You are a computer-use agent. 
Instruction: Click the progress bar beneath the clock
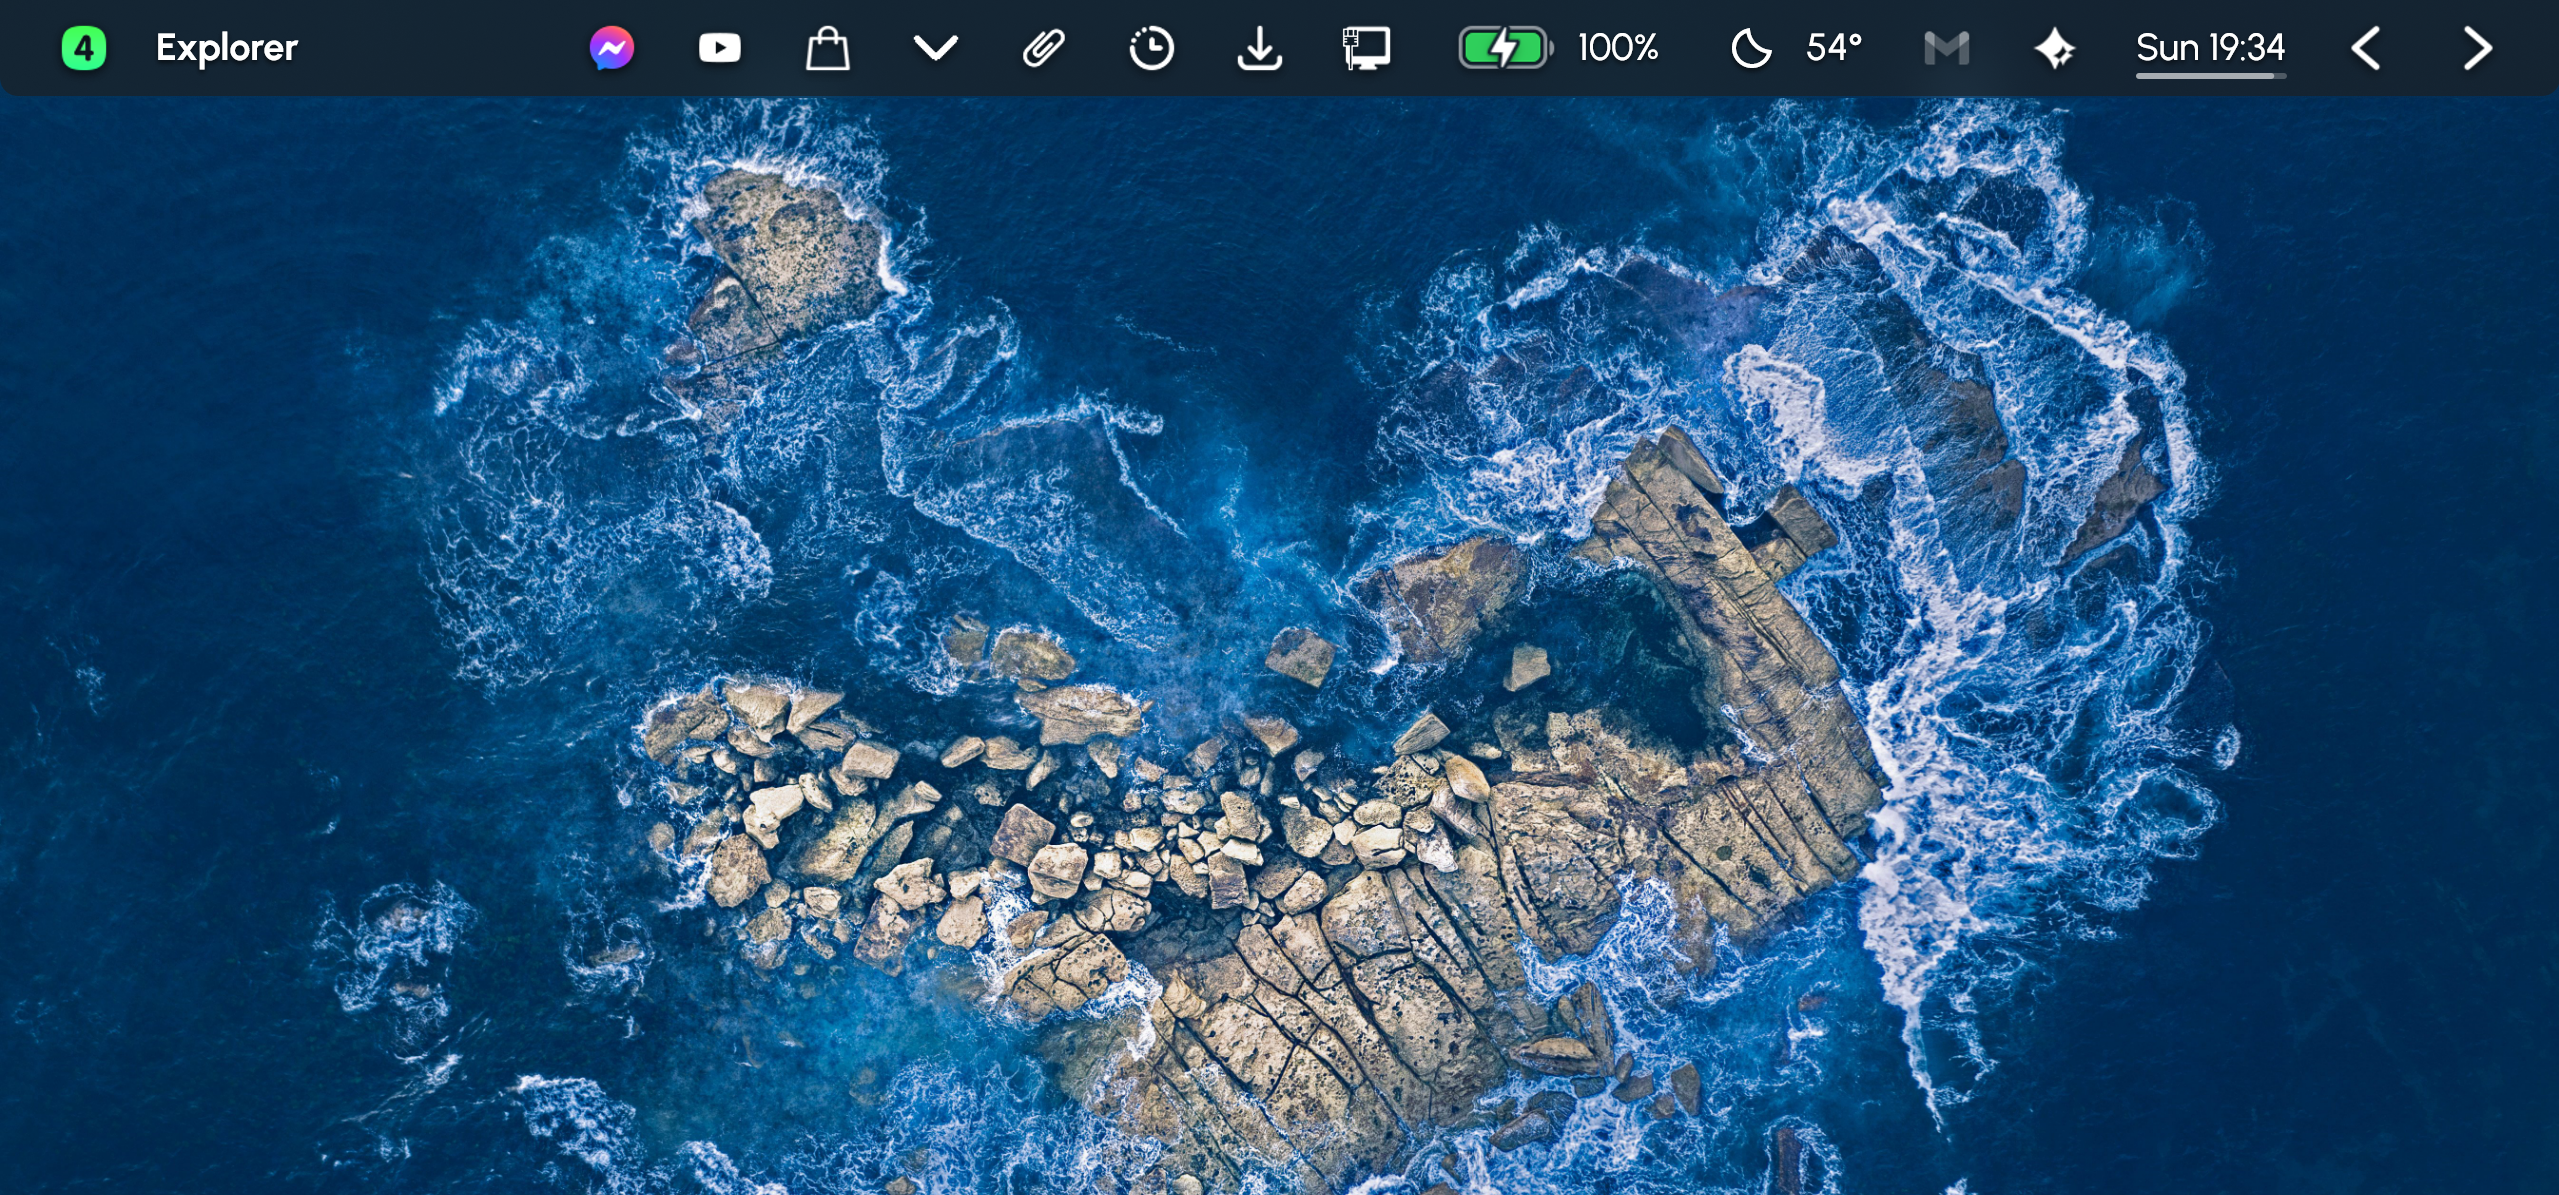(x=2210, y=75)
